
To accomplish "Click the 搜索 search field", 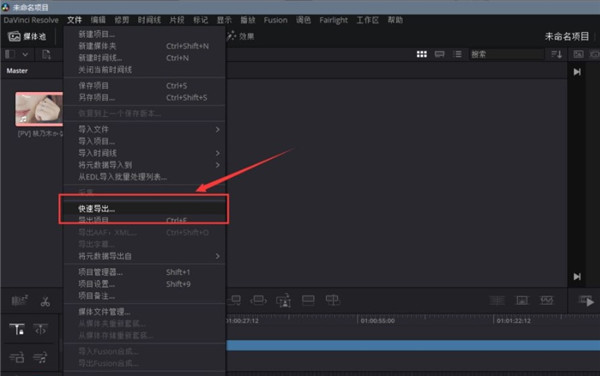I will click(507, 54).
